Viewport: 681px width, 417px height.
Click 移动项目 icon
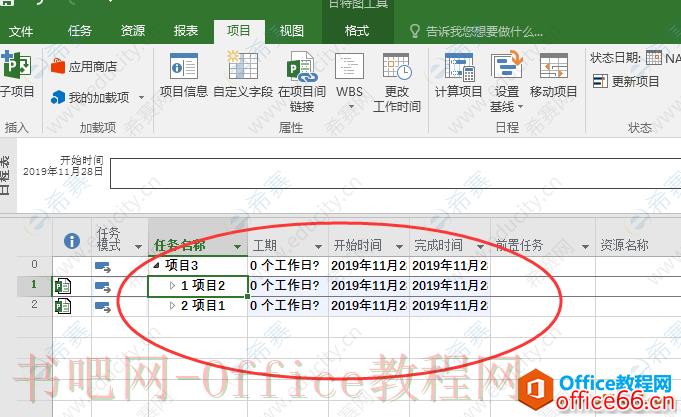(x=554, y=66)
